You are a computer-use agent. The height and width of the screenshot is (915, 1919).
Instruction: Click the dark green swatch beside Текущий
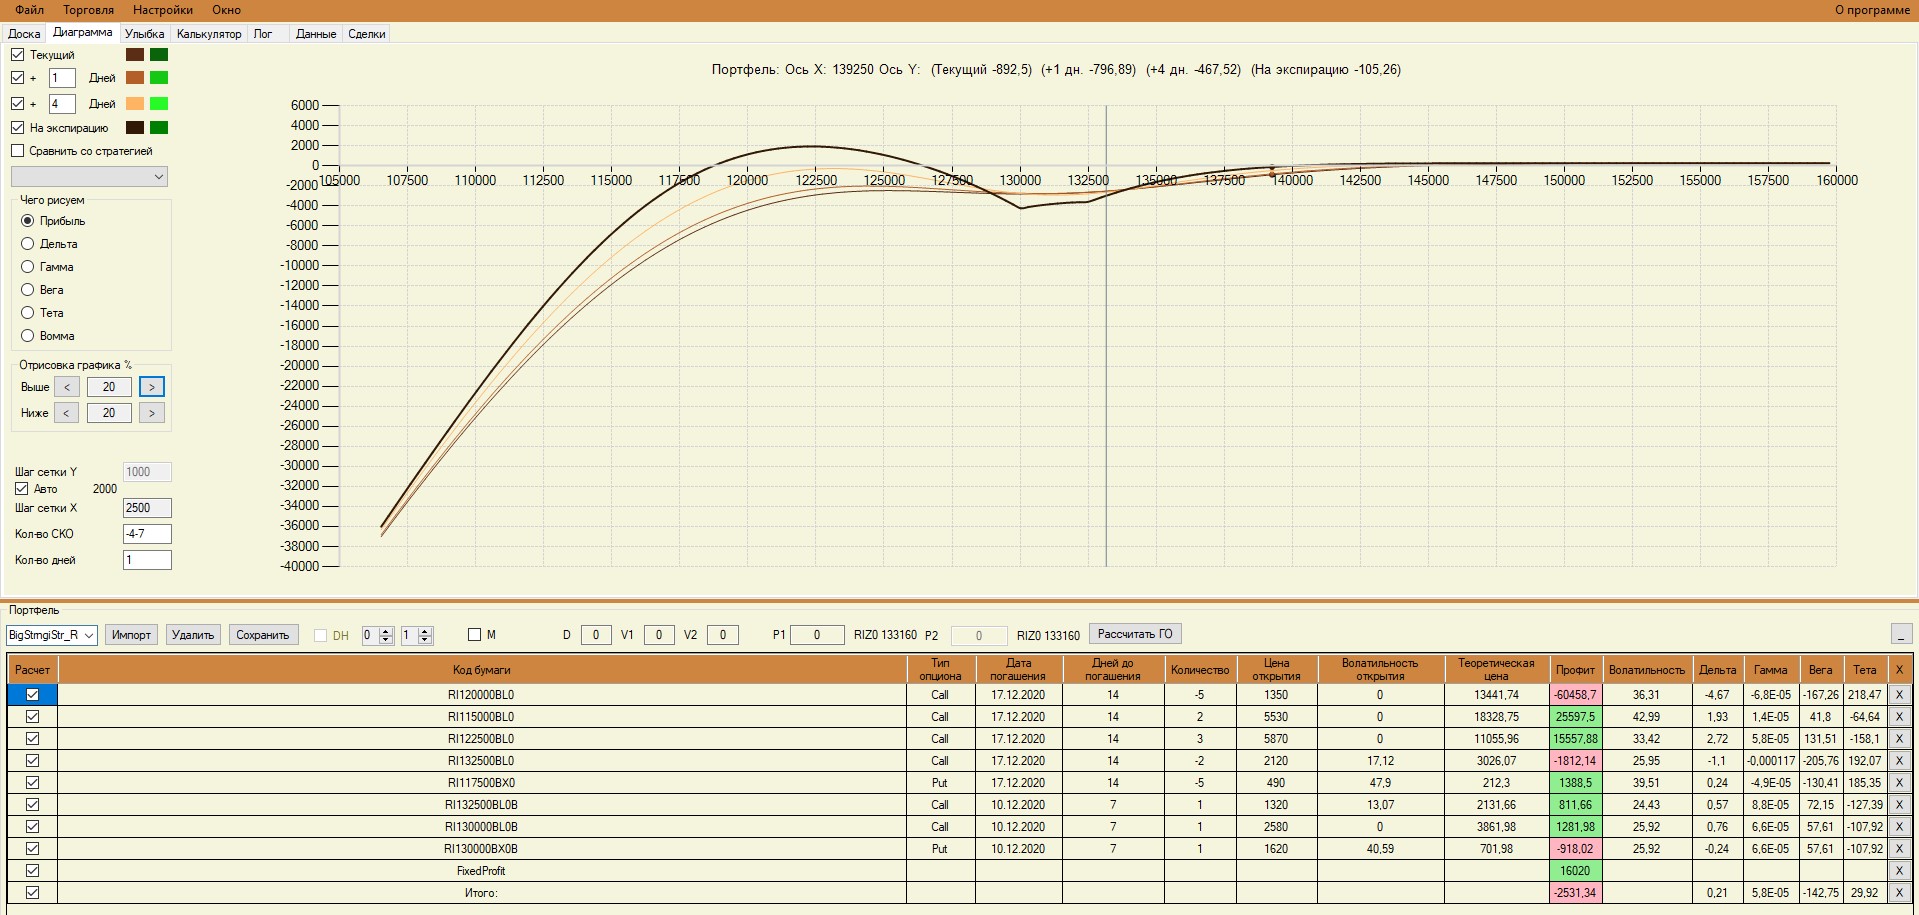click(159, 55)
